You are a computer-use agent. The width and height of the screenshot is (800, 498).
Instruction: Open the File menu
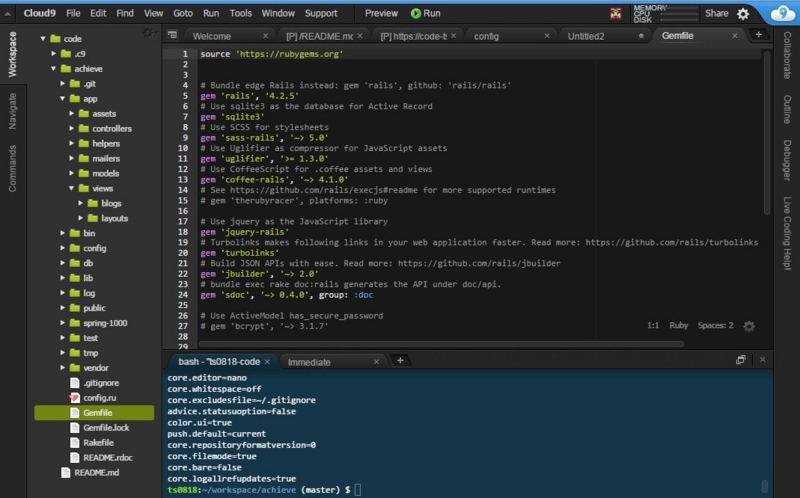click(x=73, y=13)
